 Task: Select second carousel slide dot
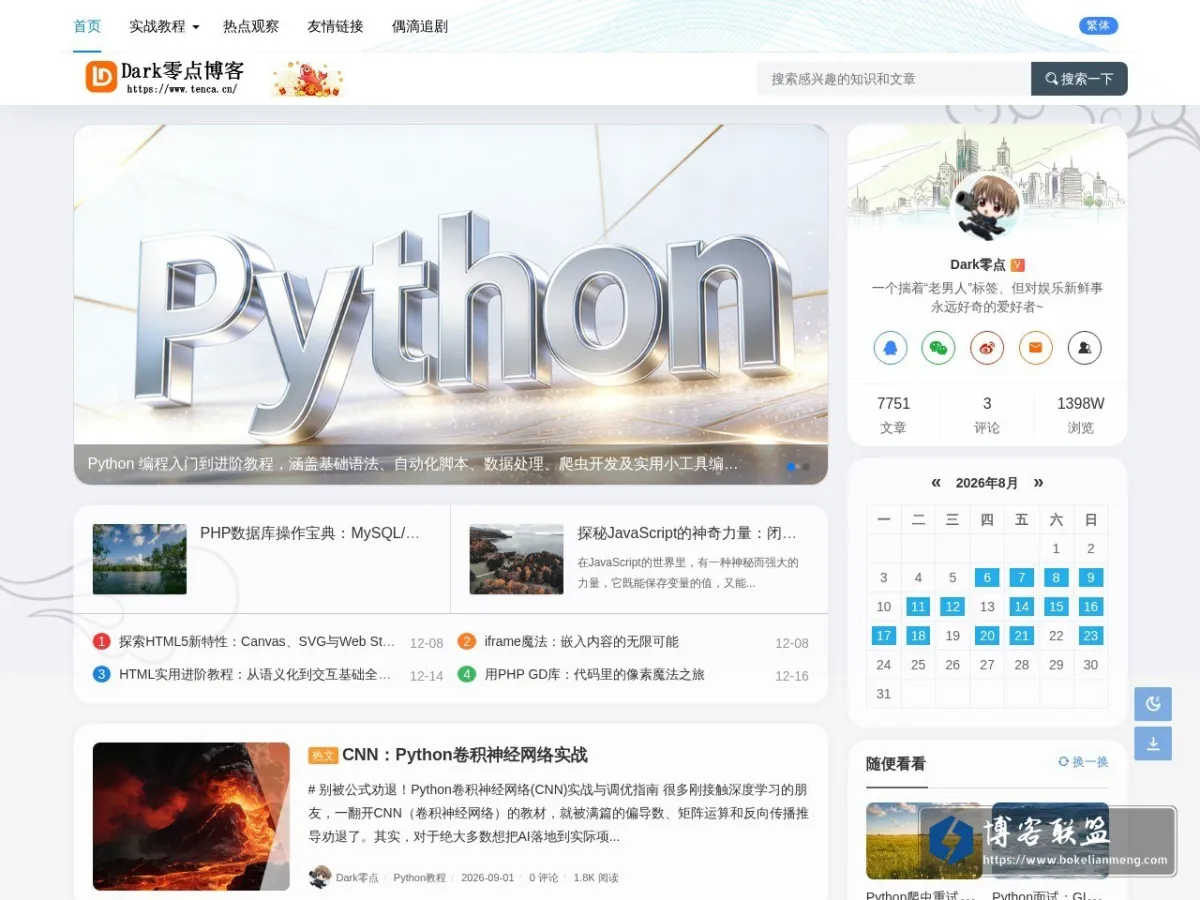[x=806, y=466]
